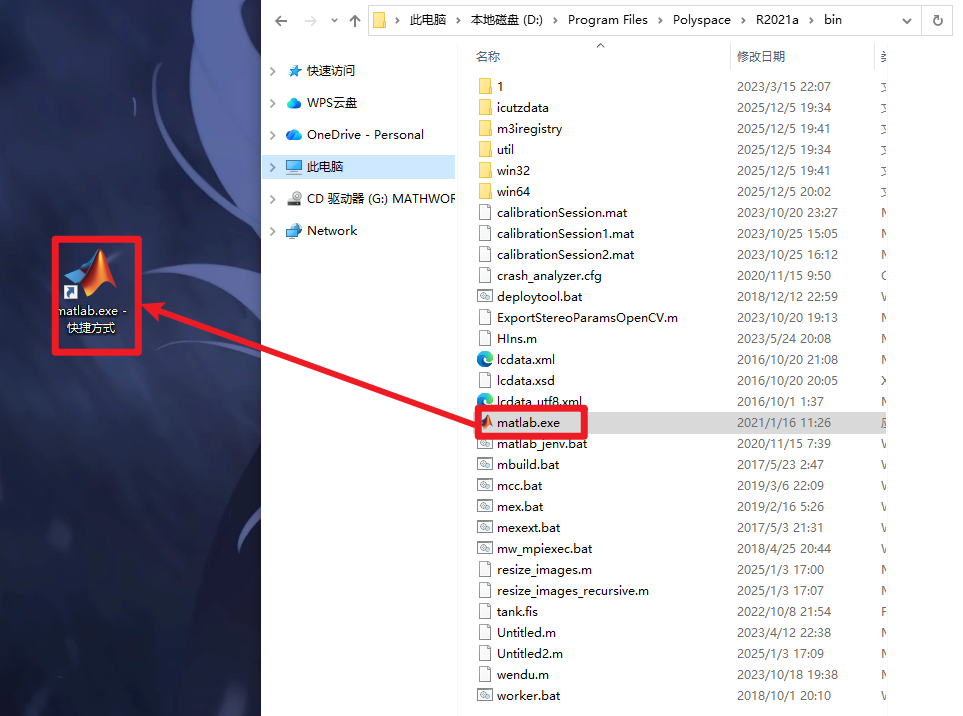Click the Program Files breadcrumb
Screen dimensions: 963x716
point(607,20)
